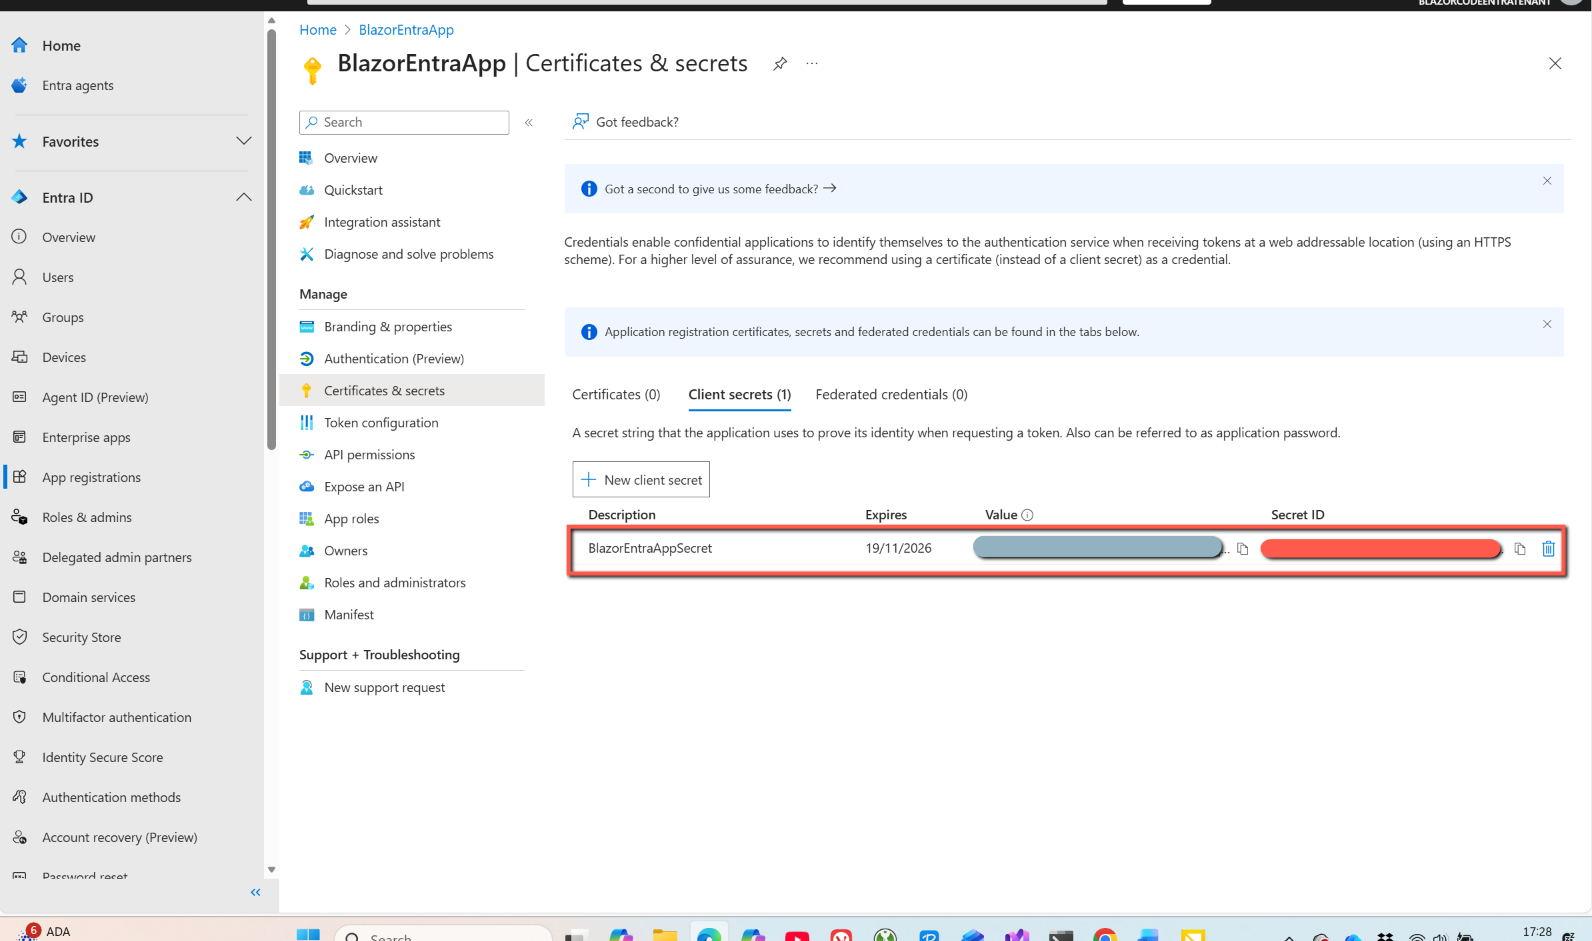The width and height of the screenshot is (1592, 941).
Task: Switch to the Certificates (0) tab
Action: click(616, 395)
